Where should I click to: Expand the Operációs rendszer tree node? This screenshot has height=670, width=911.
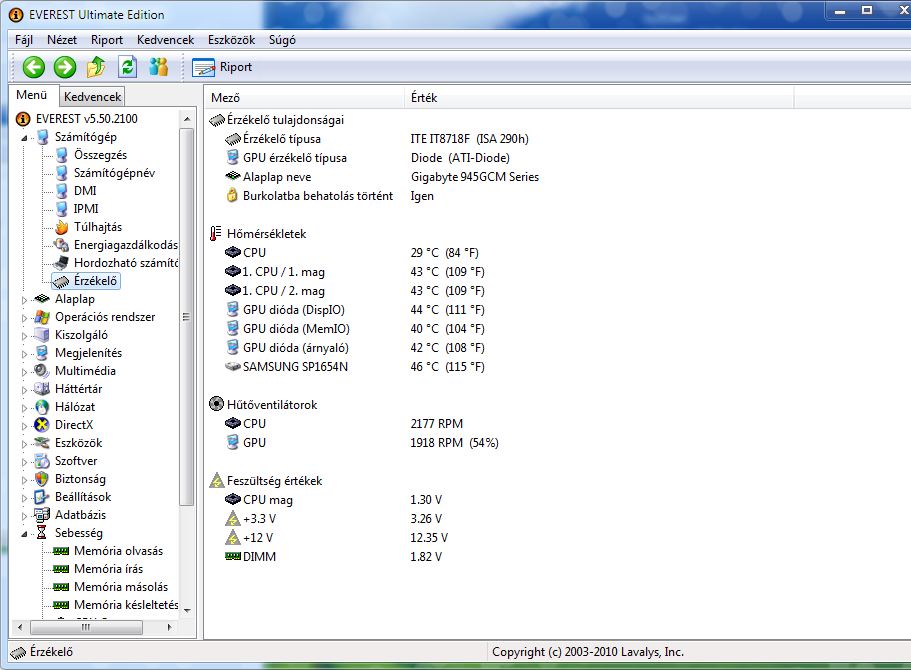[x=24, y=318]
